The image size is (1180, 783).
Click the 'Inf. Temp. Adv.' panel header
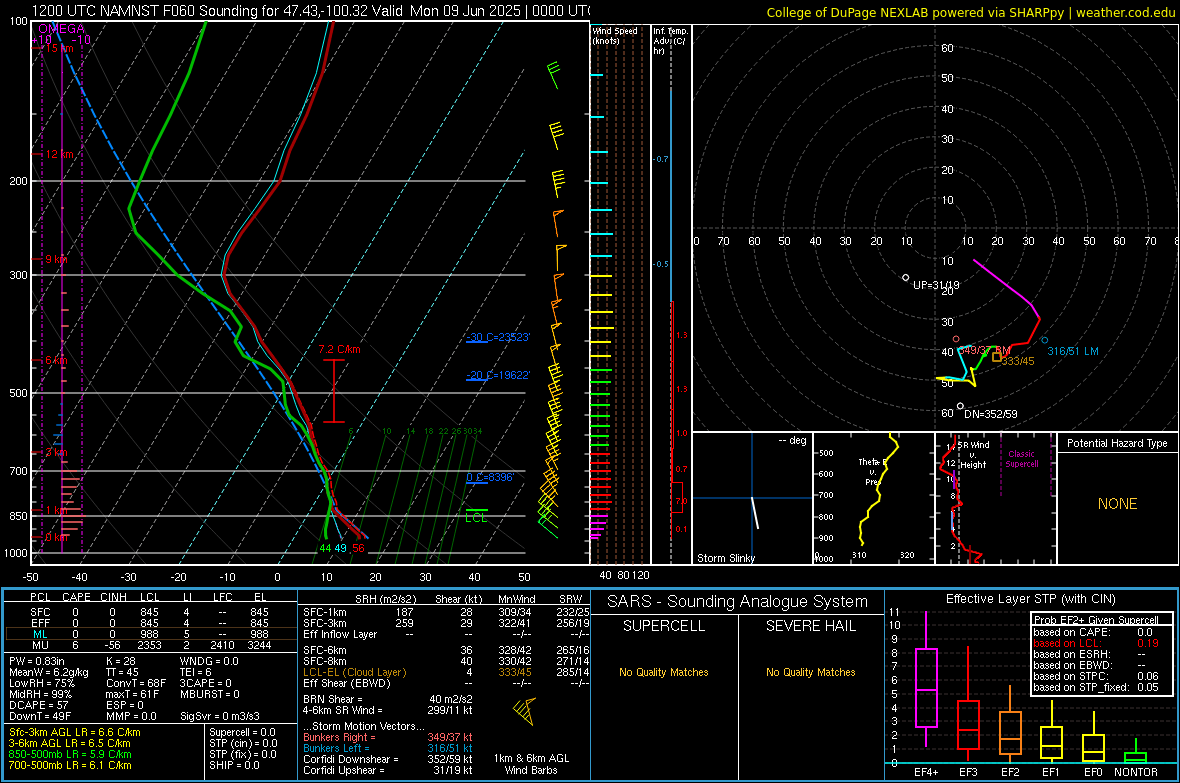(x=670, y=41)
